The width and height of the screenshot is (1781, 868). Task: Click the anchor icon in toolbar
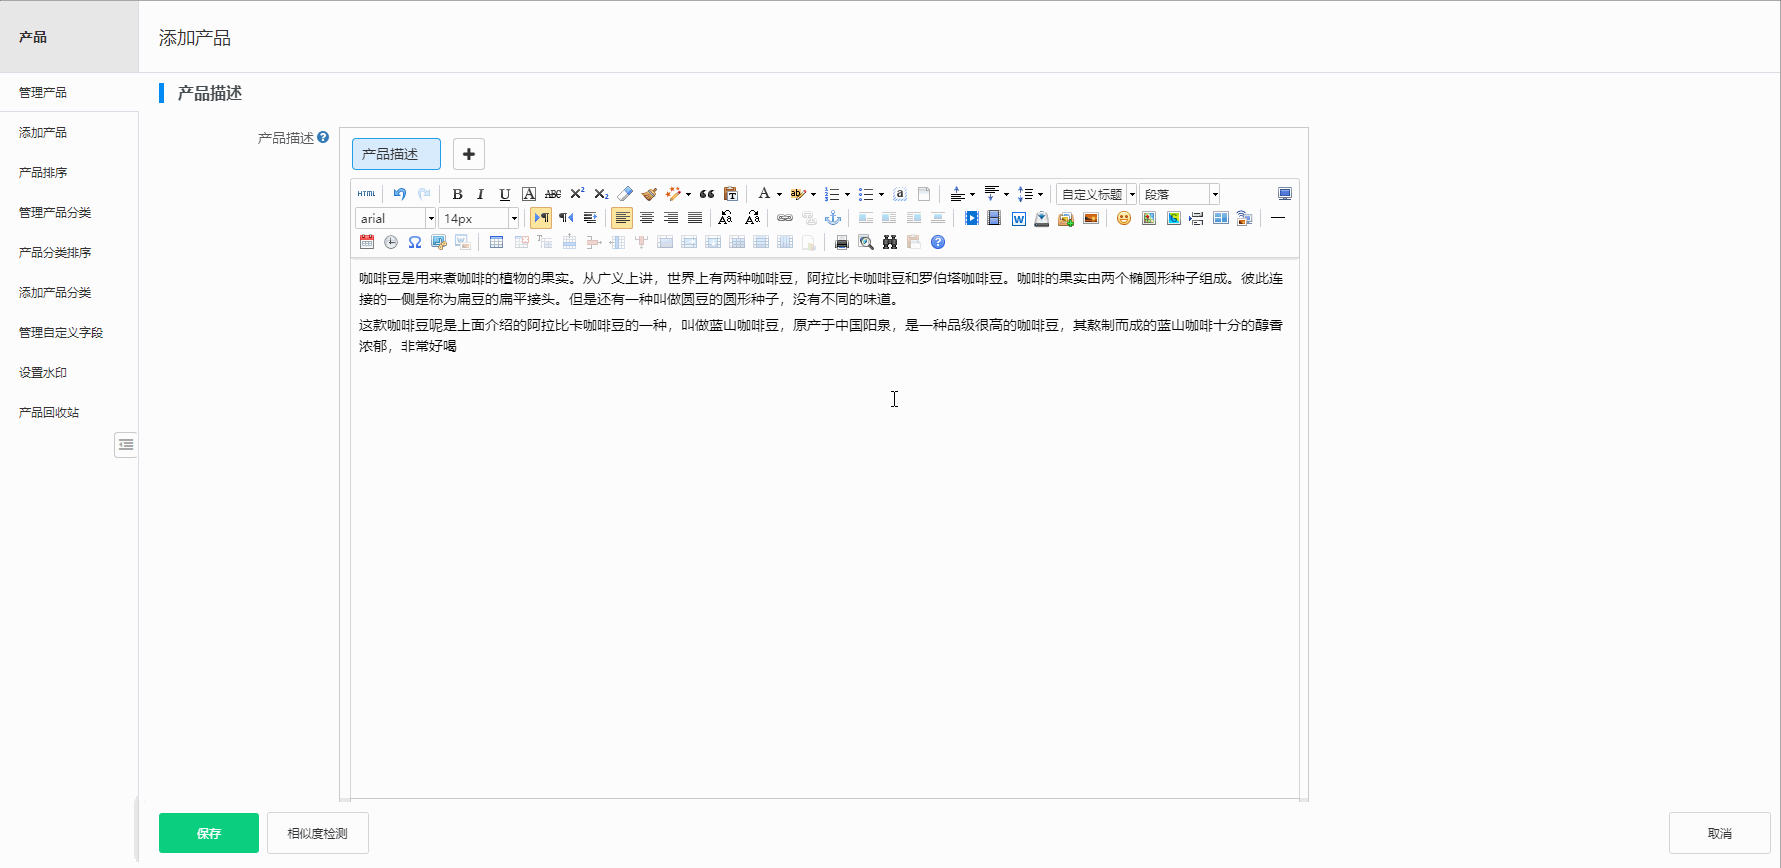(833, 218)
